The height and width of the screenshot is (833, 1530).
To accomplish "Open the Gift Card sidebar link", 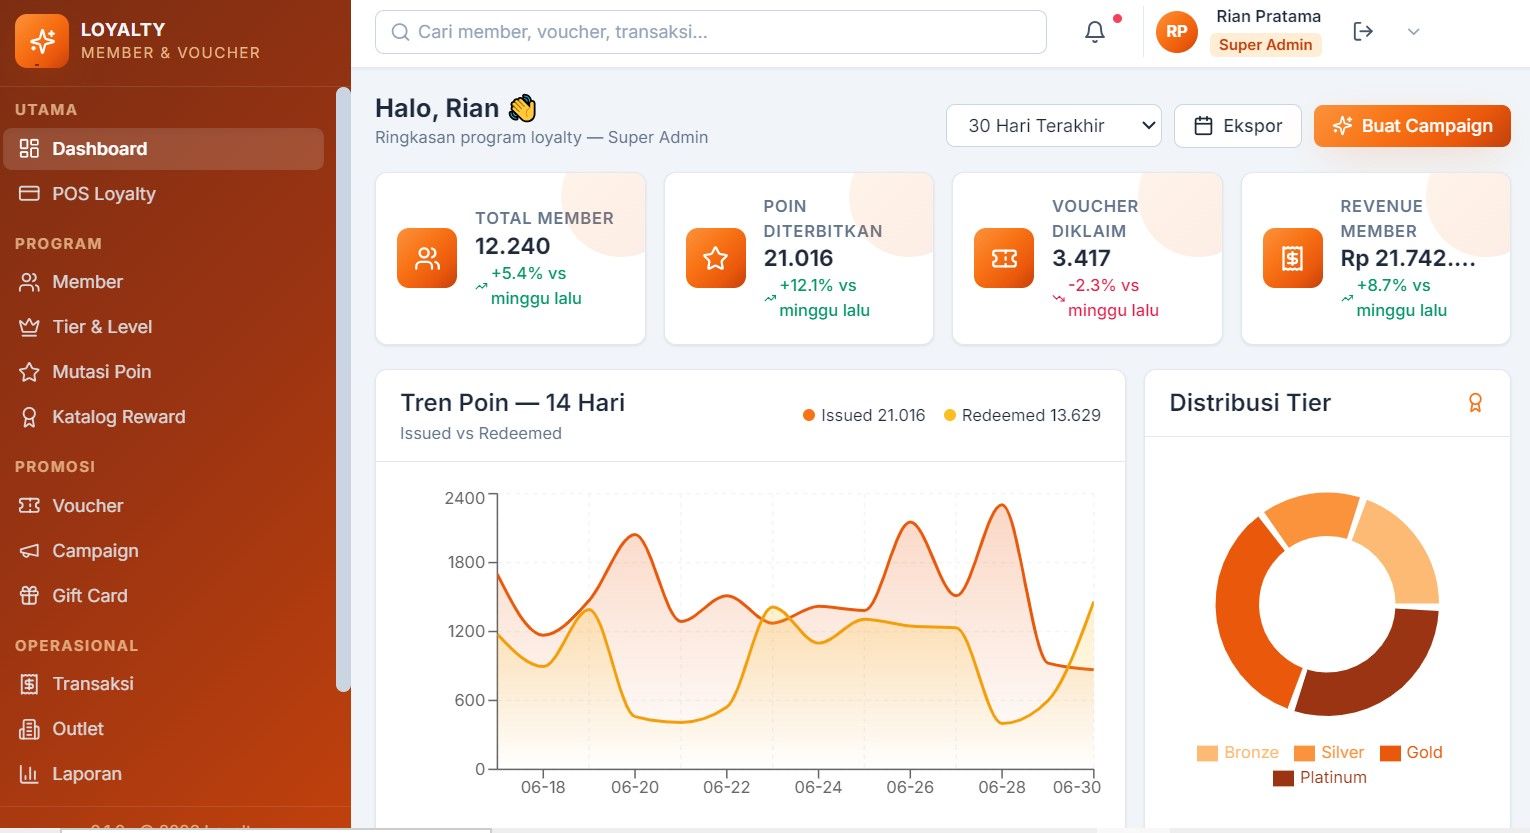I will (163, 596).
